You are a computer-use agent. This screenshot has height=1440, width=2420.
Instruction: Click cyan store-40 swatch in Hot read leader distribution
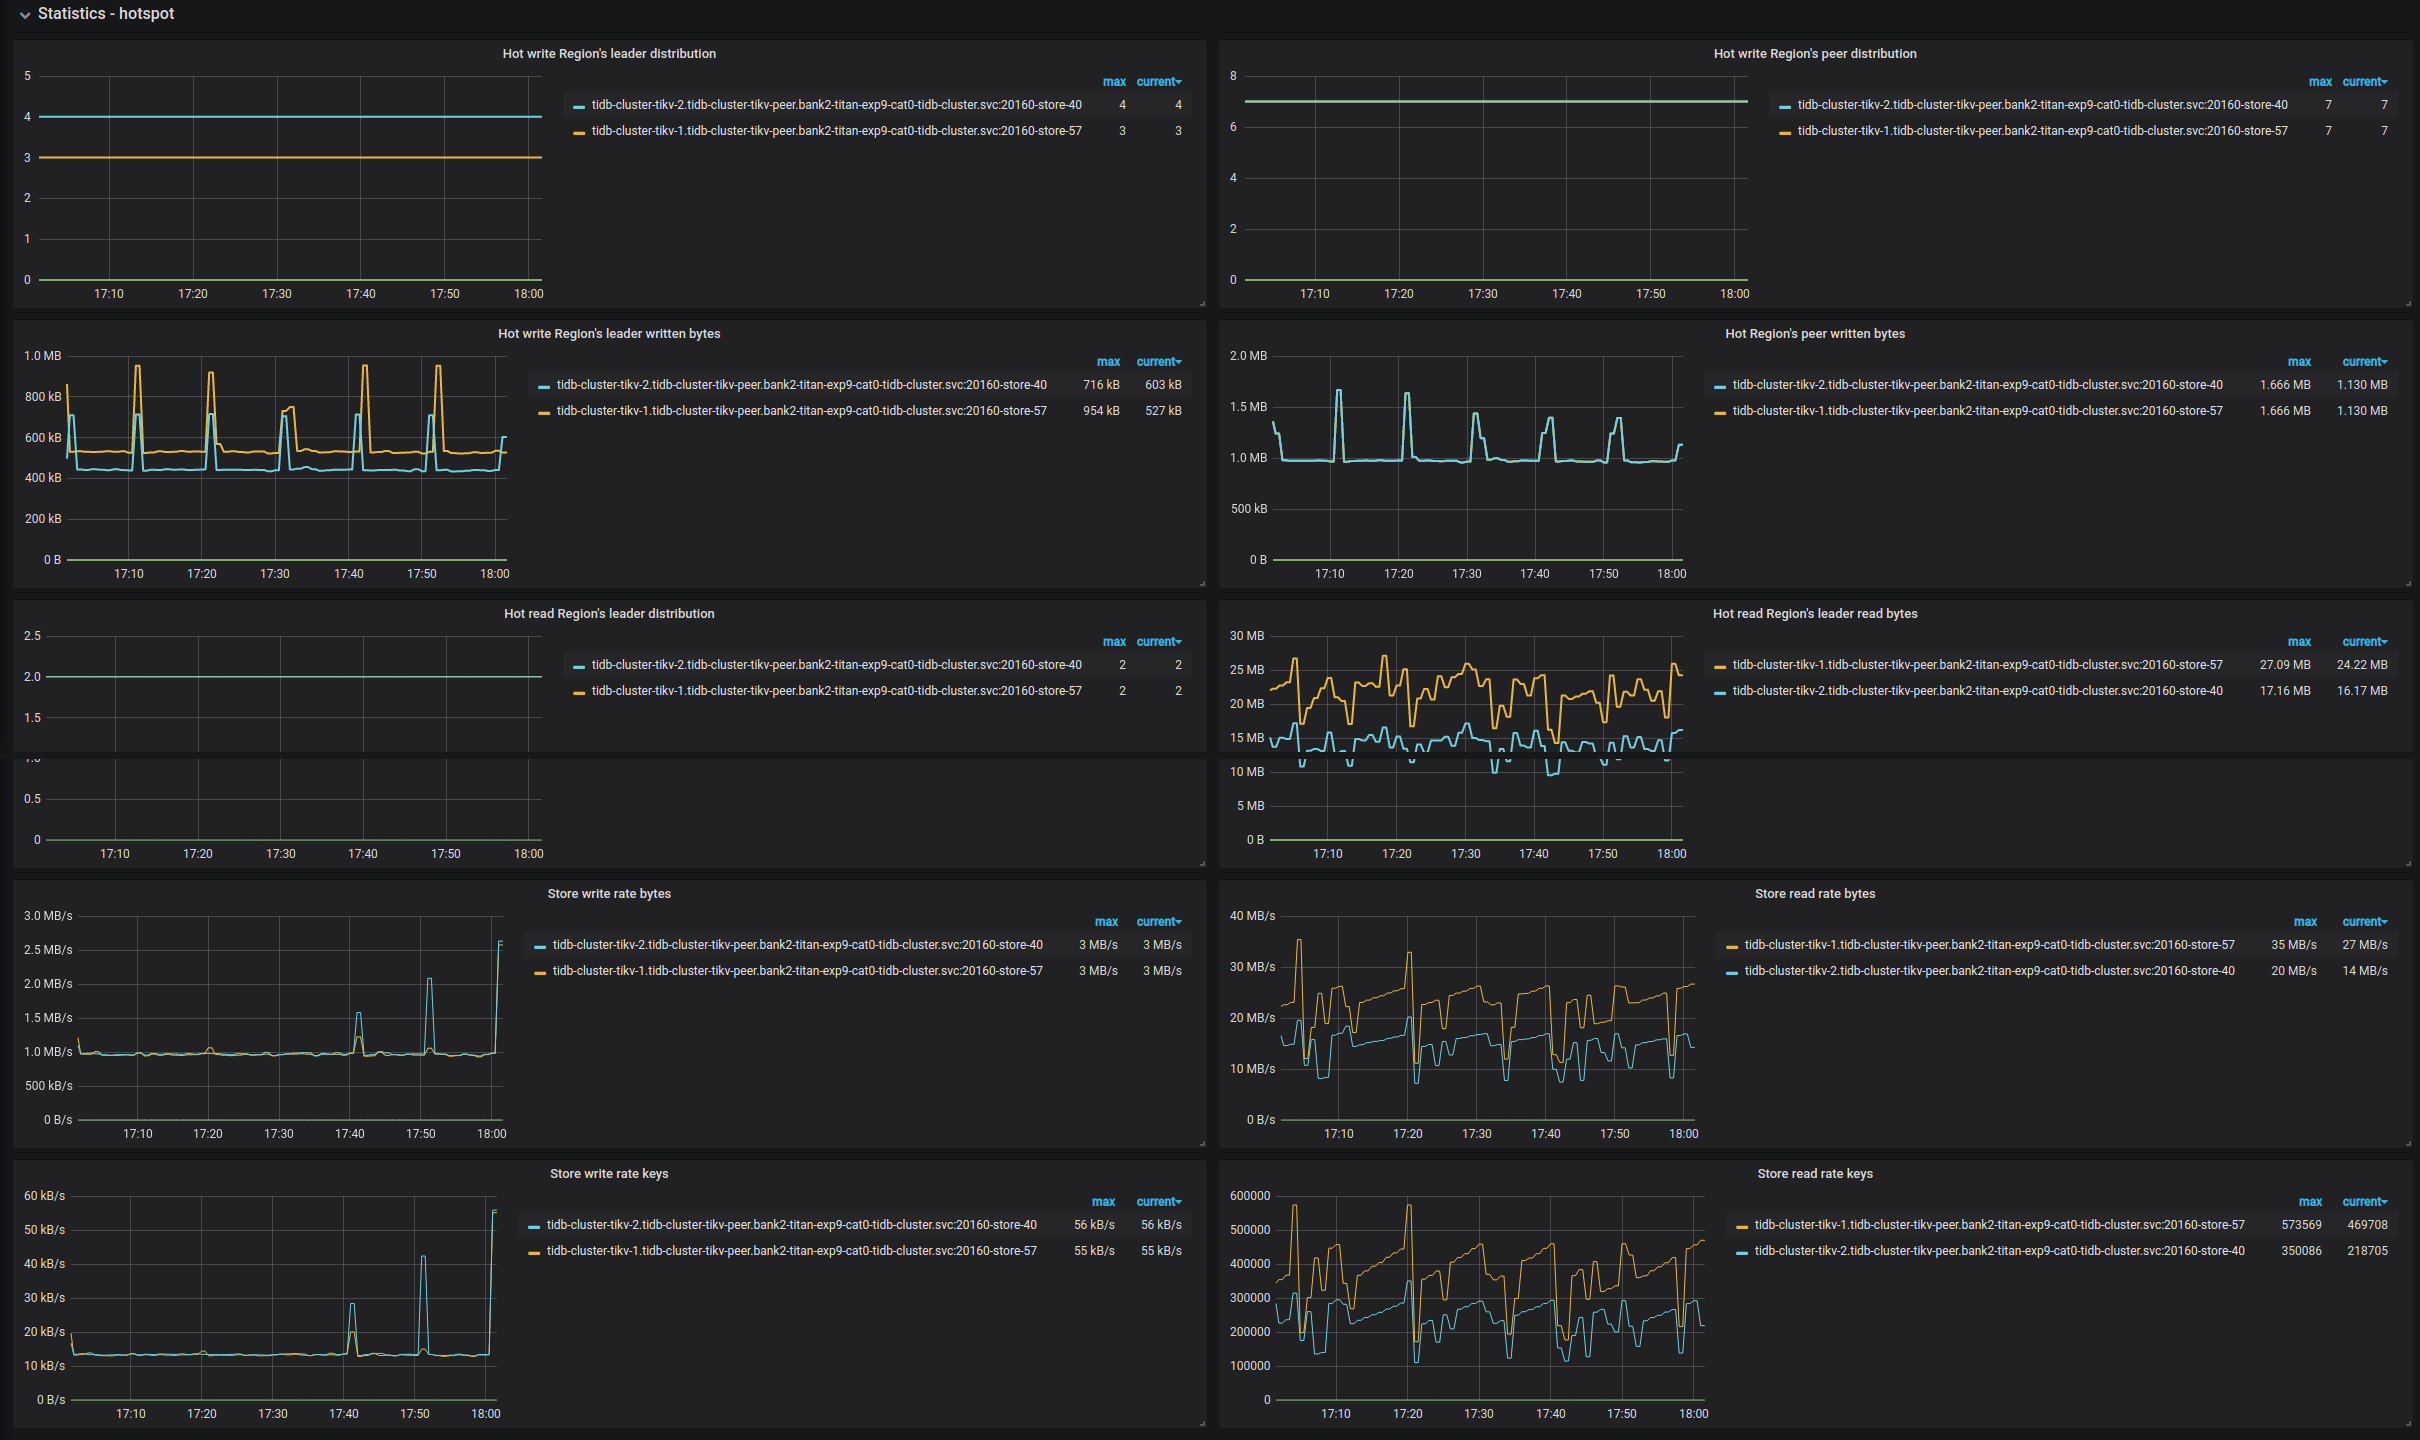[x=579, y=666]
